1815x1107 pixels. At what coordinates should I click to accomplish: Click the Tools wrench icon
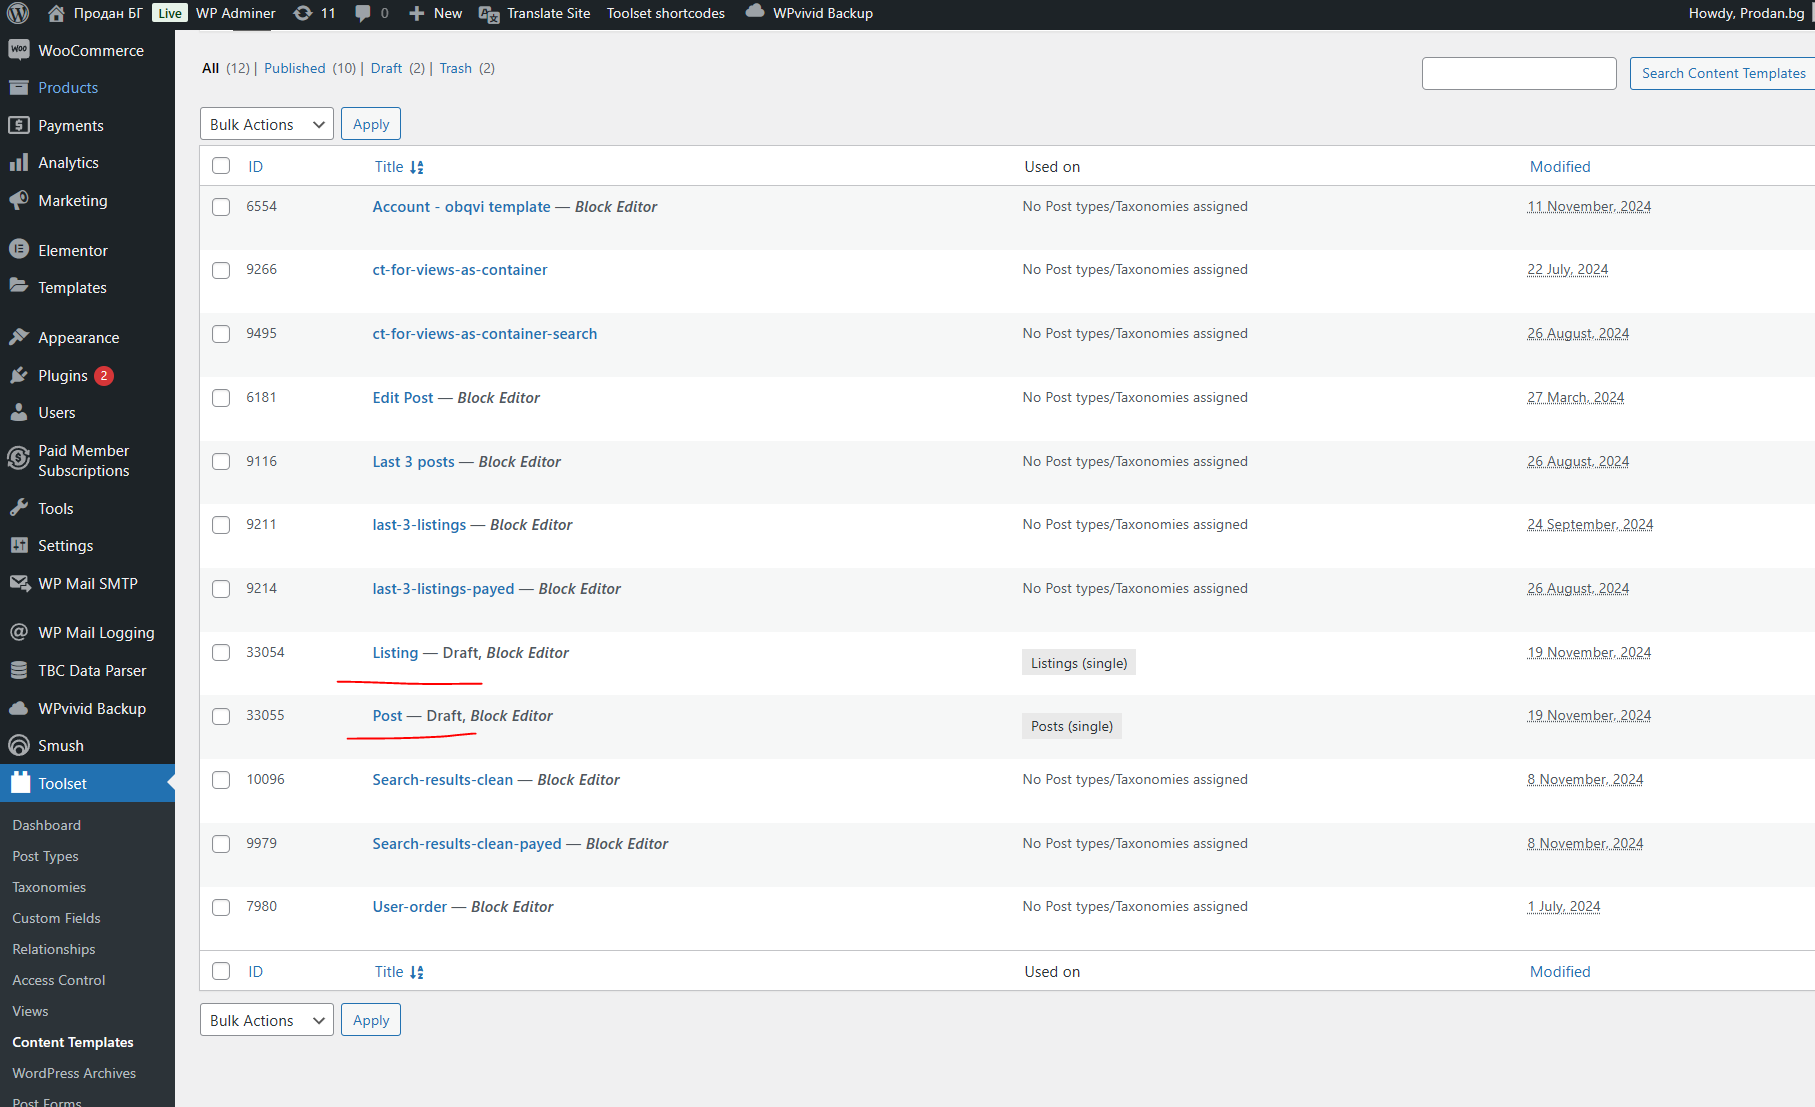pos(19,508)
